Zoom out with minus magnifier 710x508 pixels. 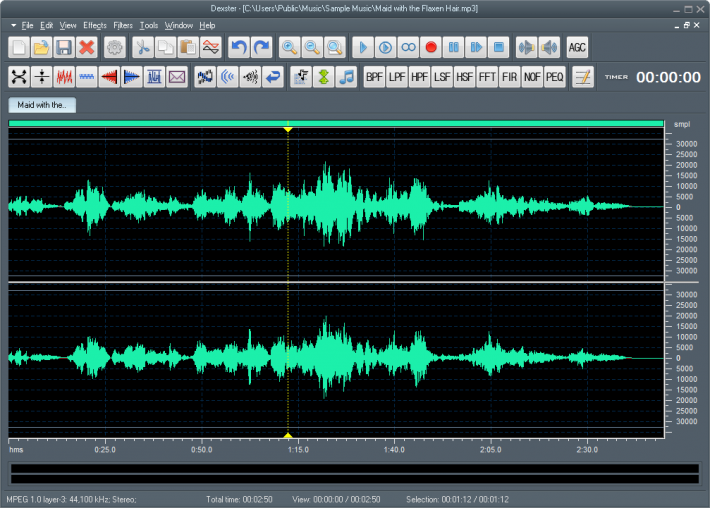point(312,48)
